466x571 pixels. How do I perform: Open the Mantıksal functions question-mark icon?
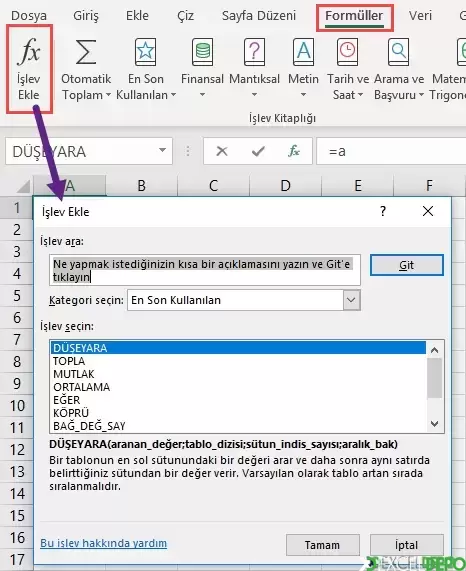(254, 52)
